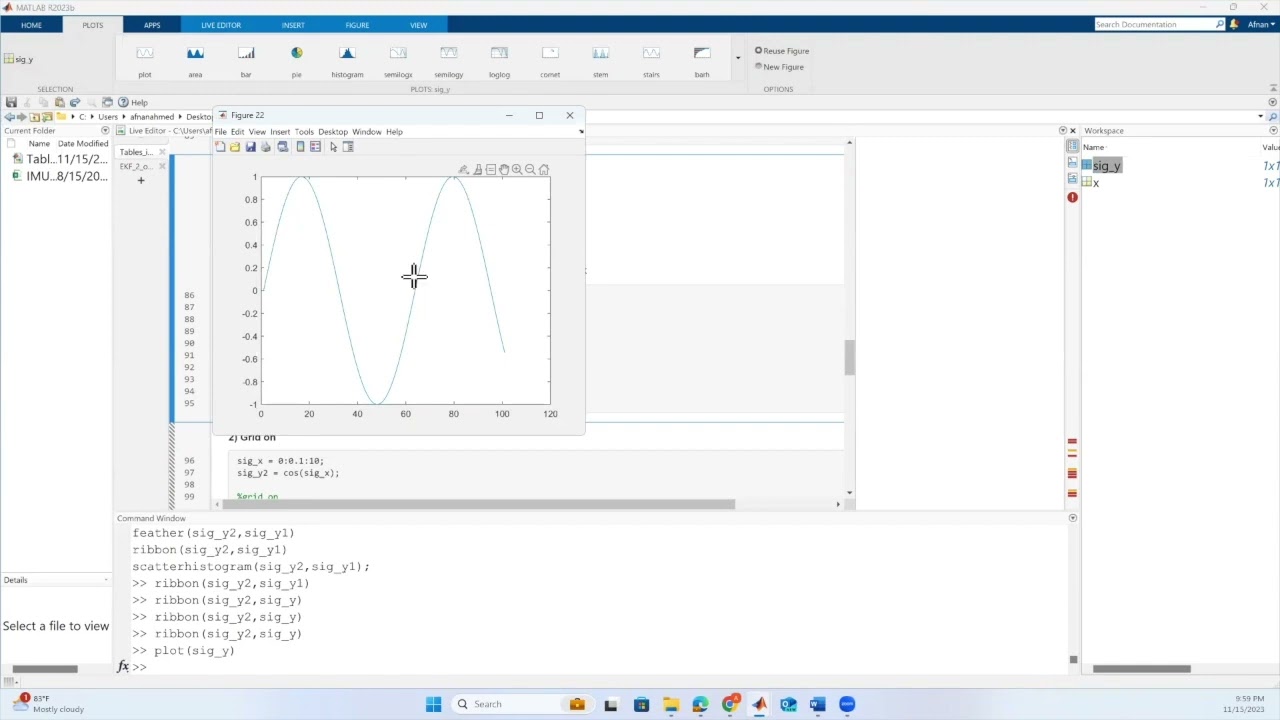The width and height of the screenshot is (1280, 720).
Task: Click the red error indicator beside Workspace
Action: coord(1072,197)
